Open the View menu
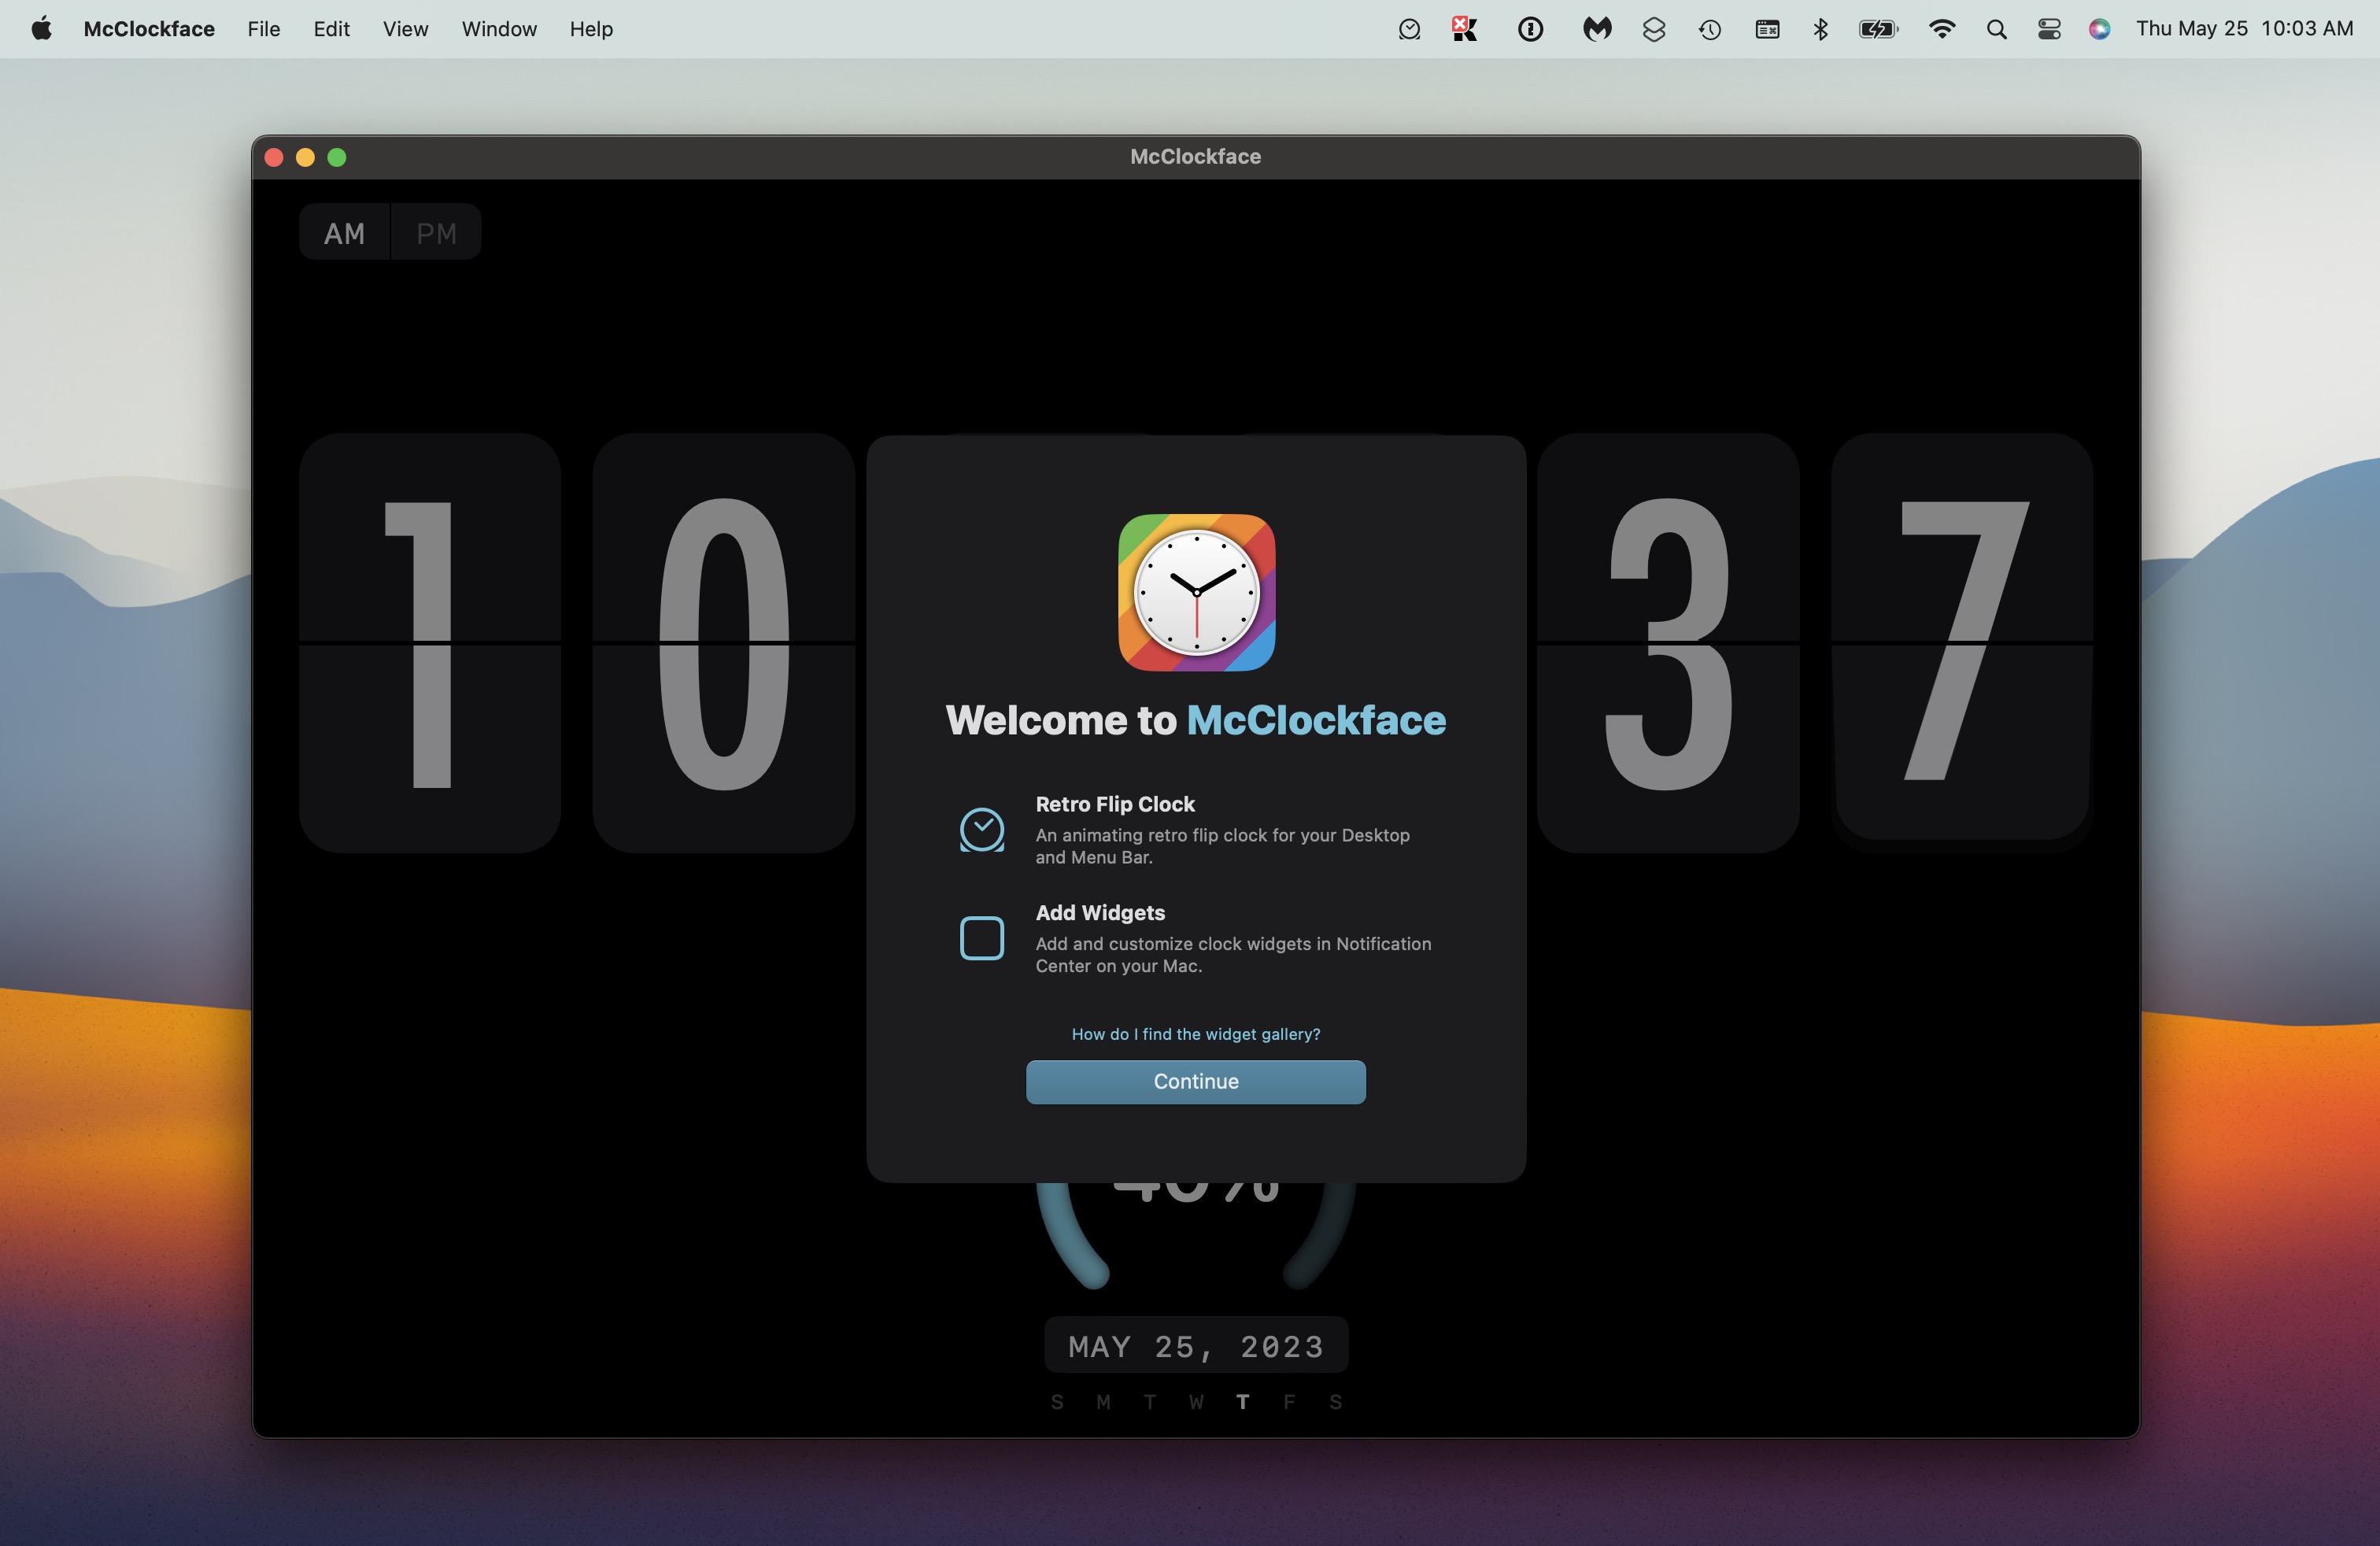This screenshot has height=1546, width=2380. point(404,29)
